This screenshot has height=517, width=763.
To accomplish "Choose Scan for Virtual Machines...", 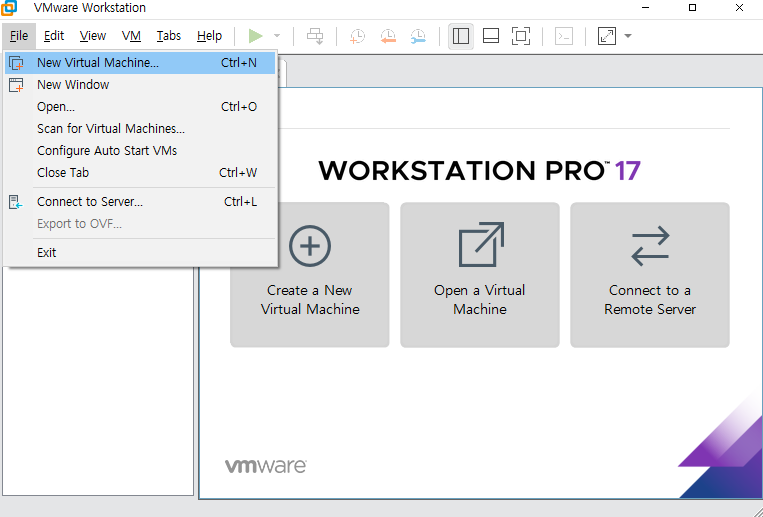I will (x=140, y=129).
